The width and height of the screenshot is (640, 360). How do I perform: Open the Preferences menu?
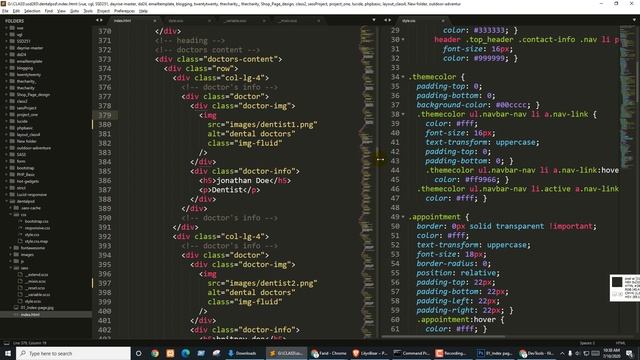pos(124,11)
